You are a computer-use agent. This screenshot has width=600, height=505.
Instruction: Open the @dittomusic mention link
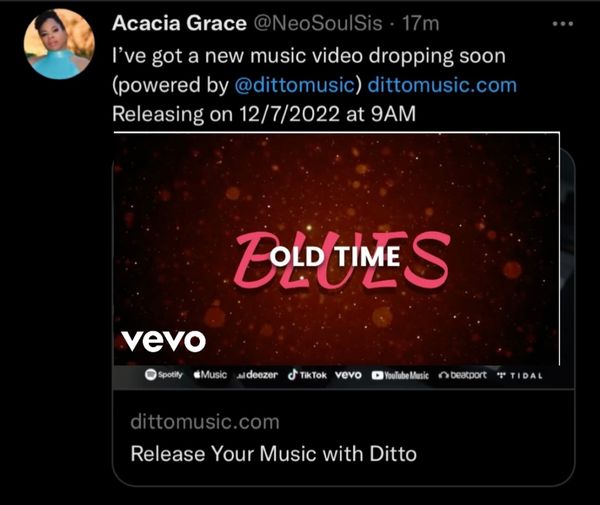(x=295, y=85)
